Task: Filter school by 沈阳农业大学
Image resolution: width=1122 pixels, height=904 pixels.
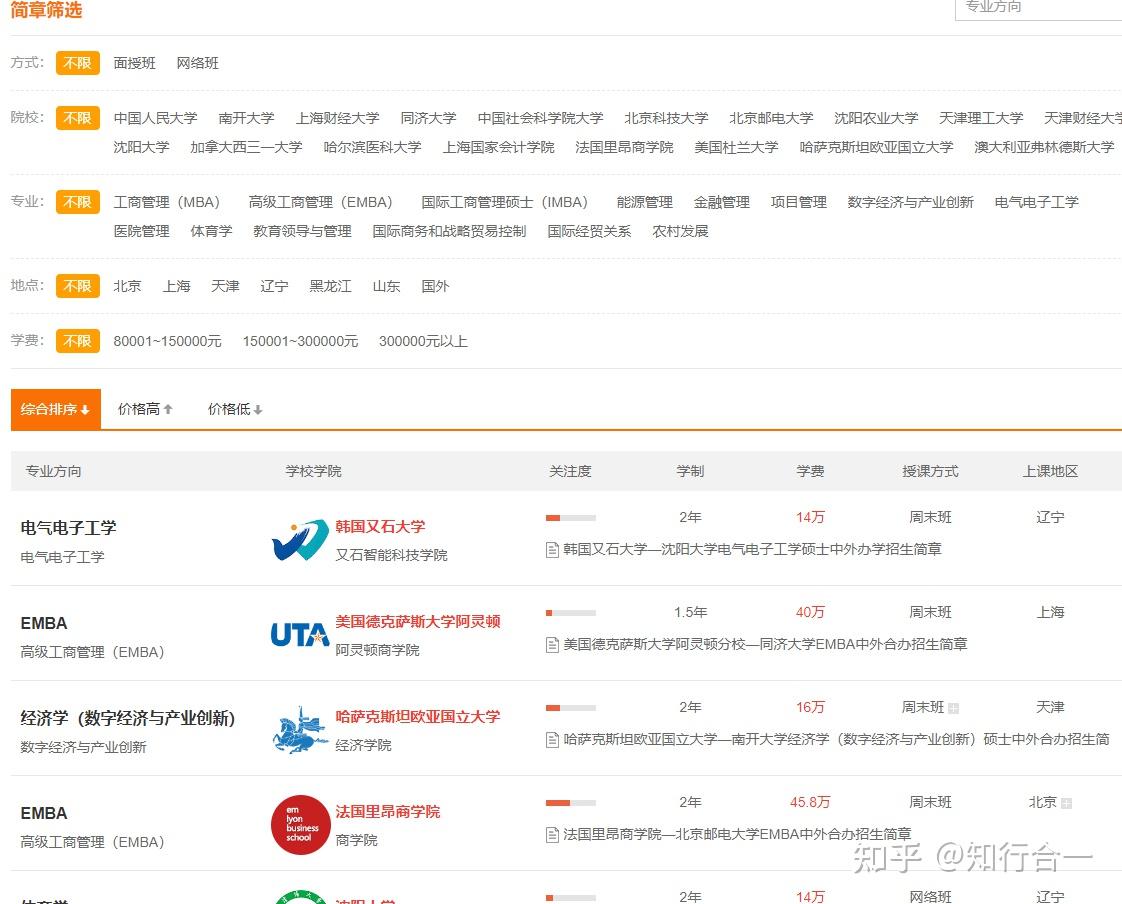Action: click(877, 118)
